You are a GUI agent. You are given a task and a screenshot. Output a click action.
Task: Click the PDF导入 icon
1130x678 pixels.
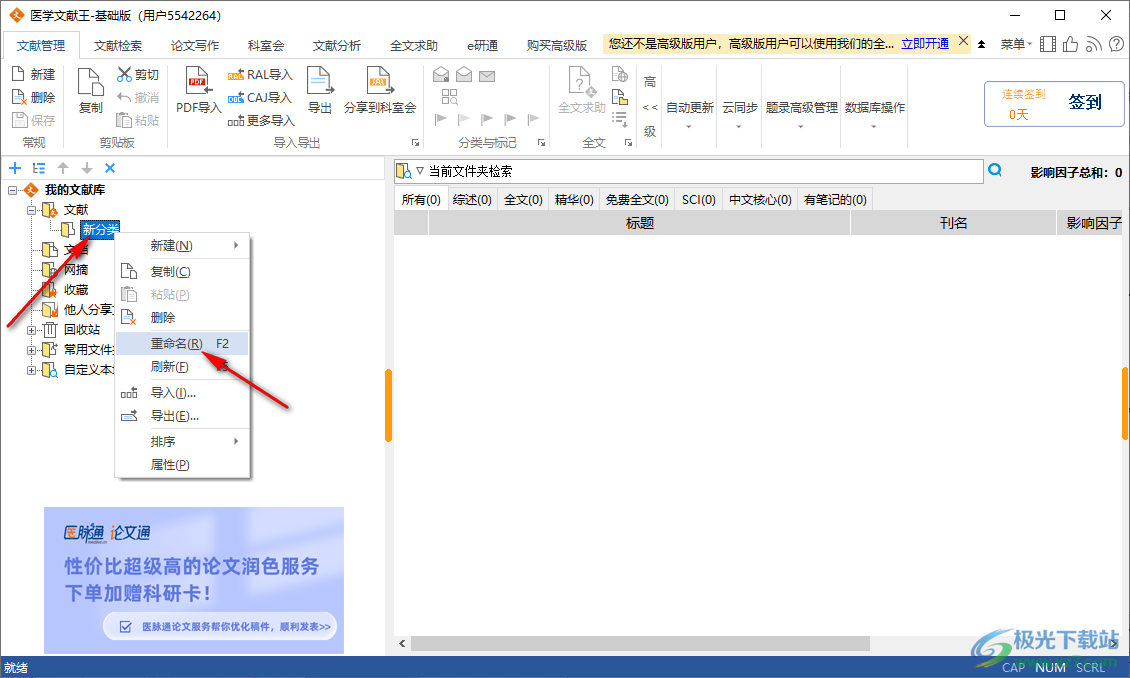pyautogui.click(x=197, y=81)
